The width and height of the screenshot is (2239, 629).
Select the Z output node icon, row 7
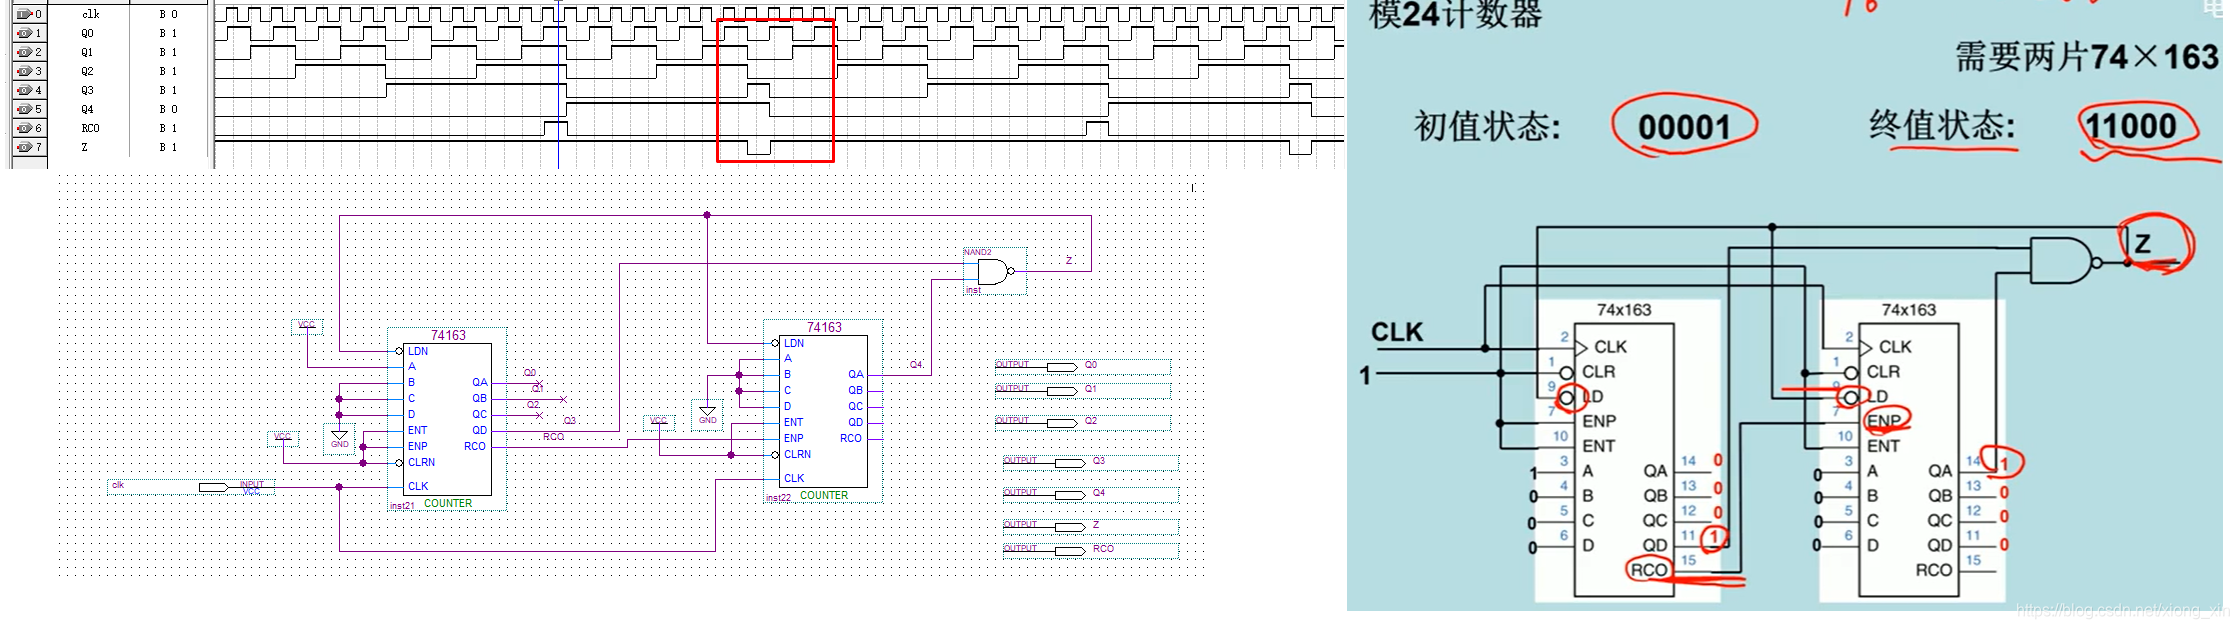pos(24,147)
